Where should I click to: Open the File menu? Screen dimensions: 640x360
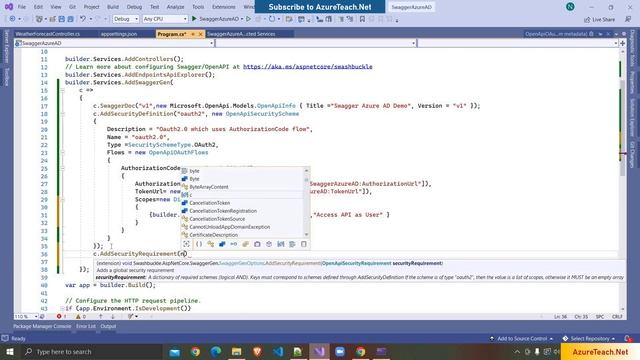point(22,7)
